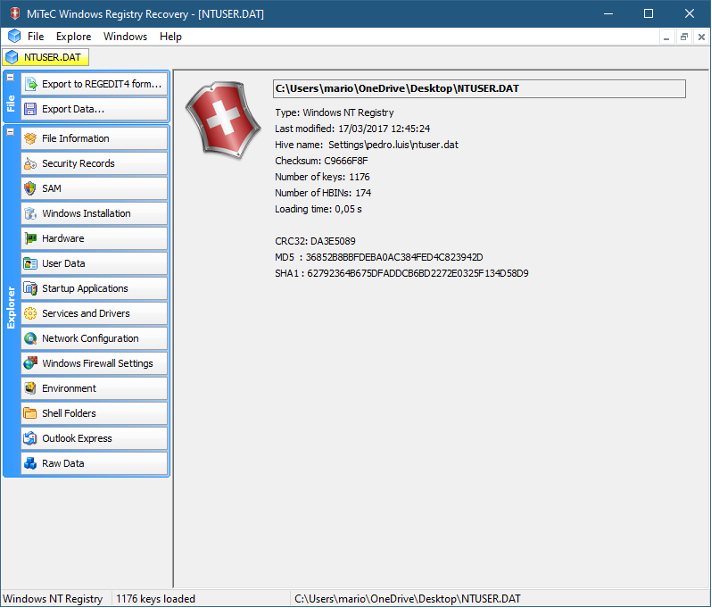Image resolution: width=712 pixels, height=608 pixels.
Task: Click the Startup Applications icon
Action: click(30, 288)
